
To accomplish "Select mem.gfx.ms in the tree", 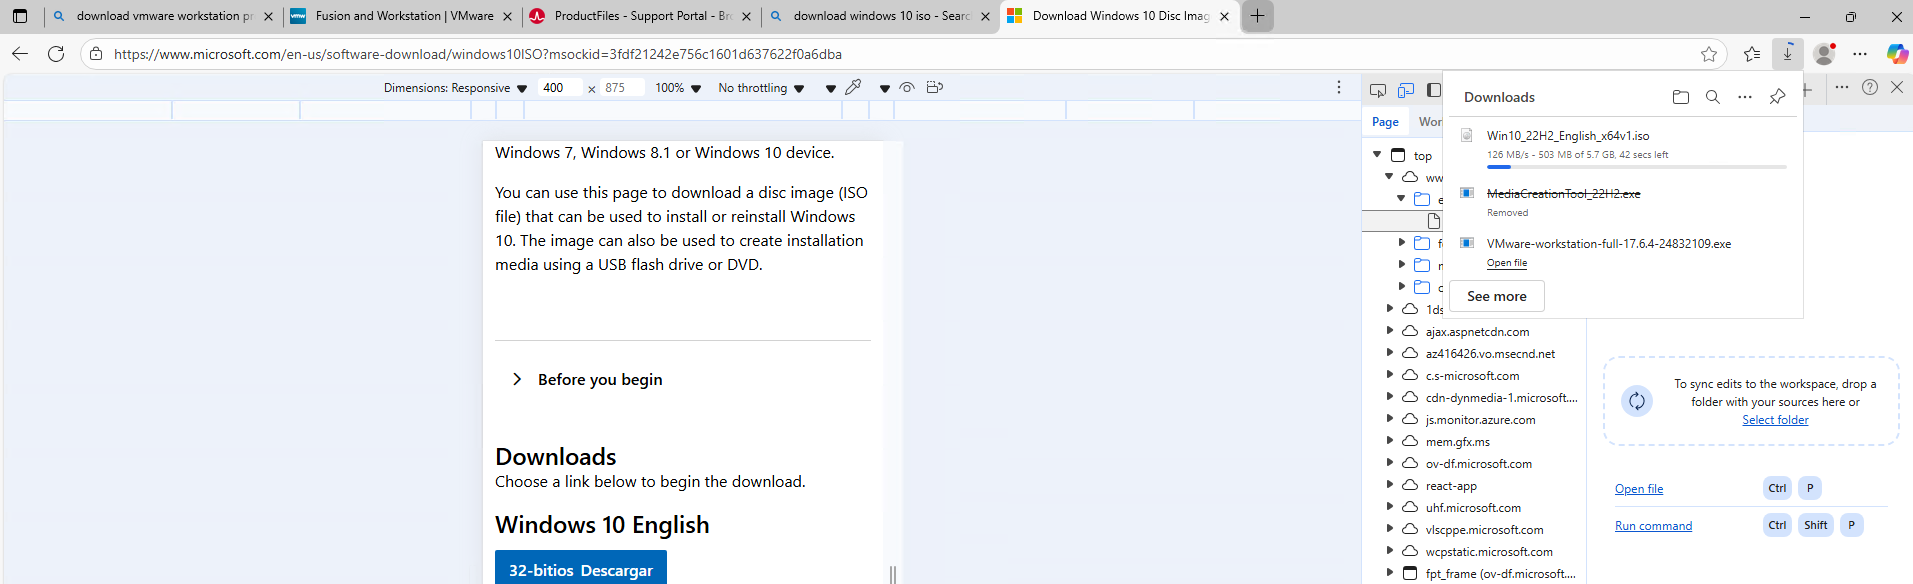I will 1457,442.
